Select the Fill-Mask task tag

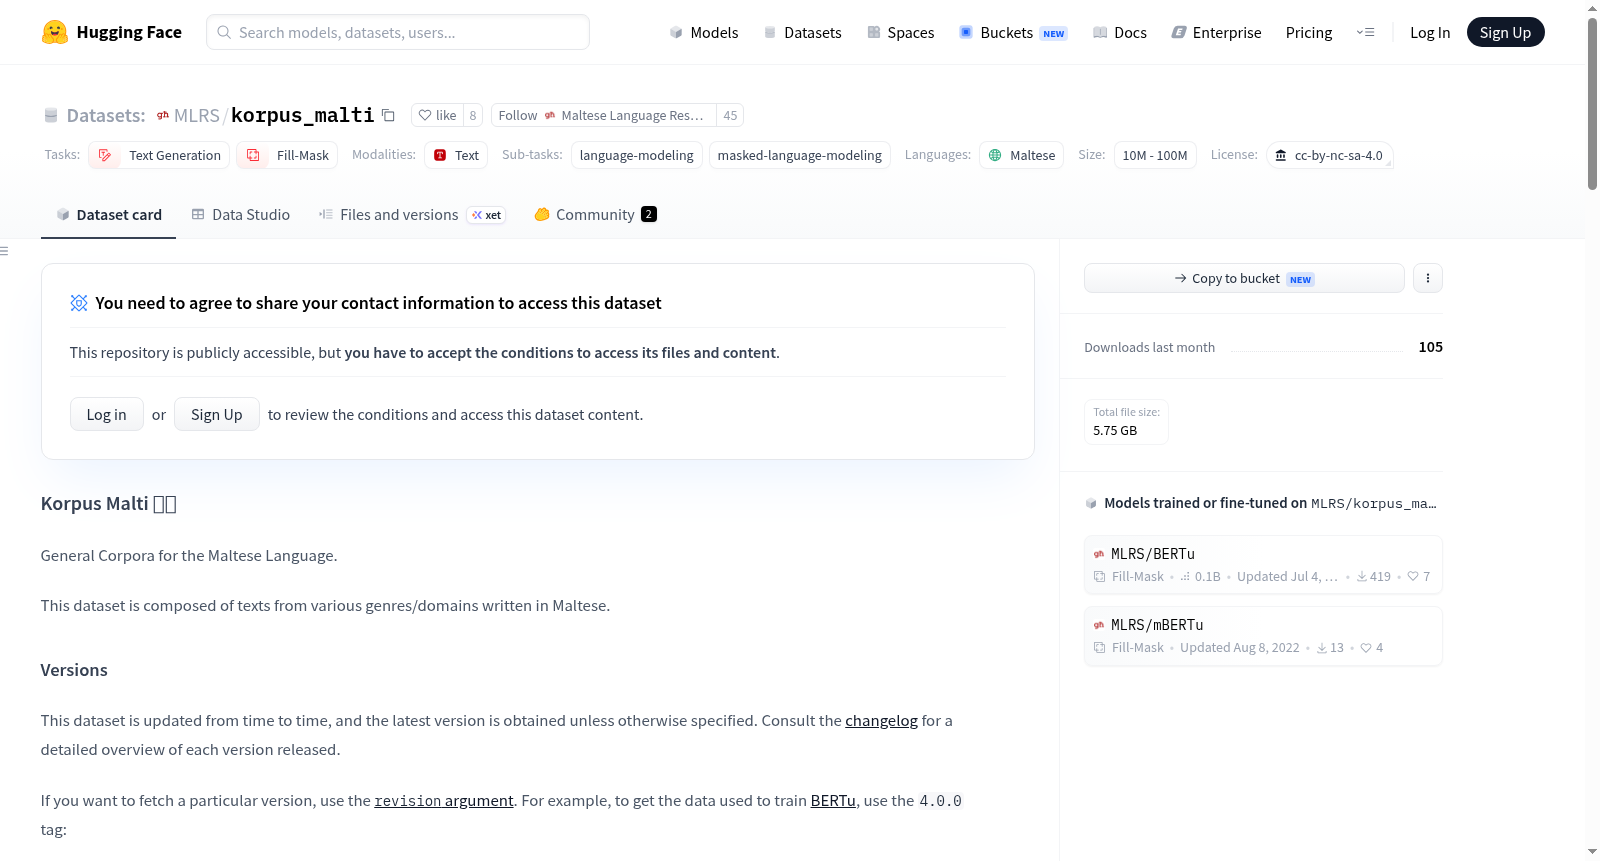coord(287,155)
